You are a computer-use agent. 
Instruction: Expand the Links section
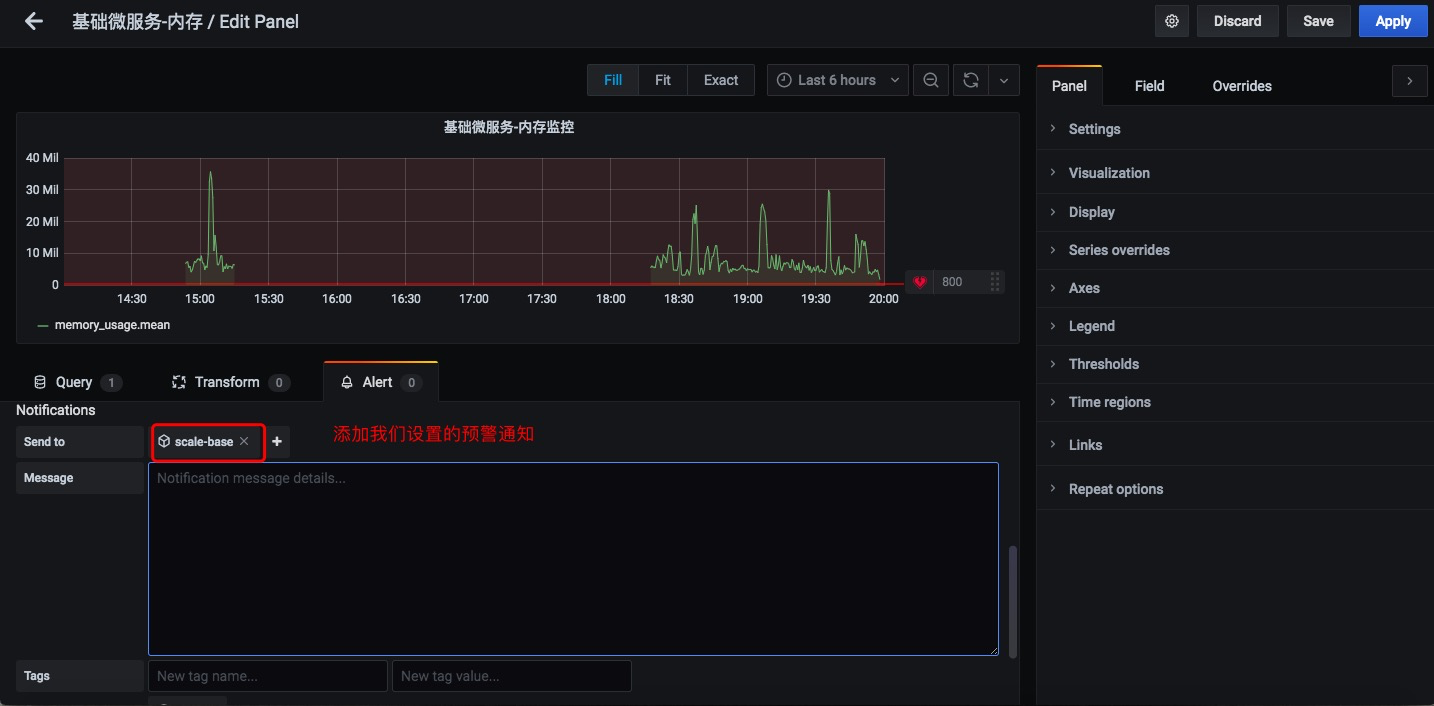[1235, 445]
